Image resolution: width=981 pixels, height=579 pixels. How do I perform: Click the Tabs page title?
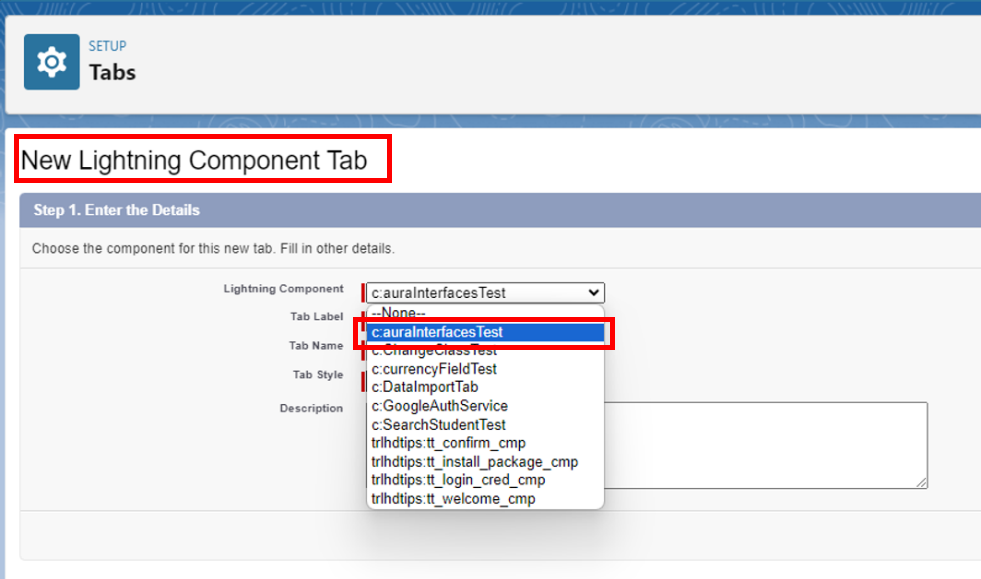[112, 72]
